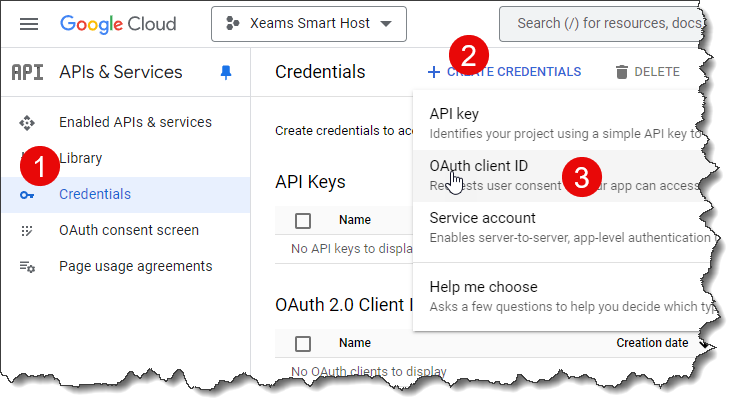Check the API Keys select-all checkbox
The image size is (741, 413).
point(303,221)
